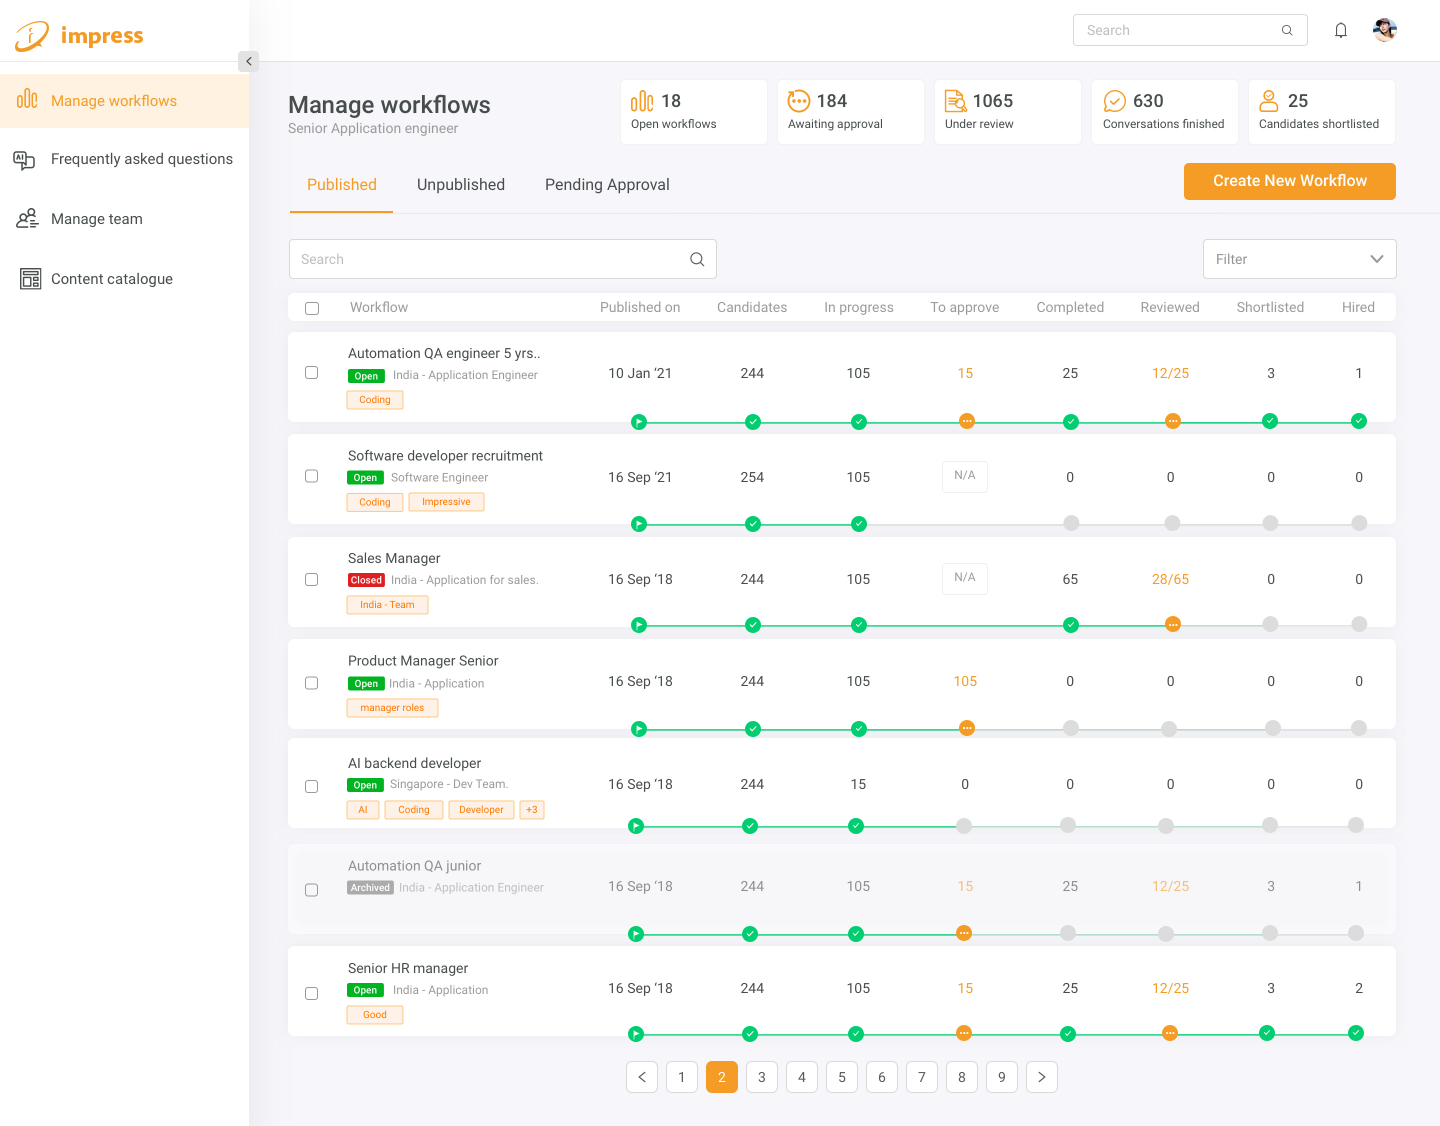
Task: Open the Manage workflows section
Action: [x=113, y=100]
